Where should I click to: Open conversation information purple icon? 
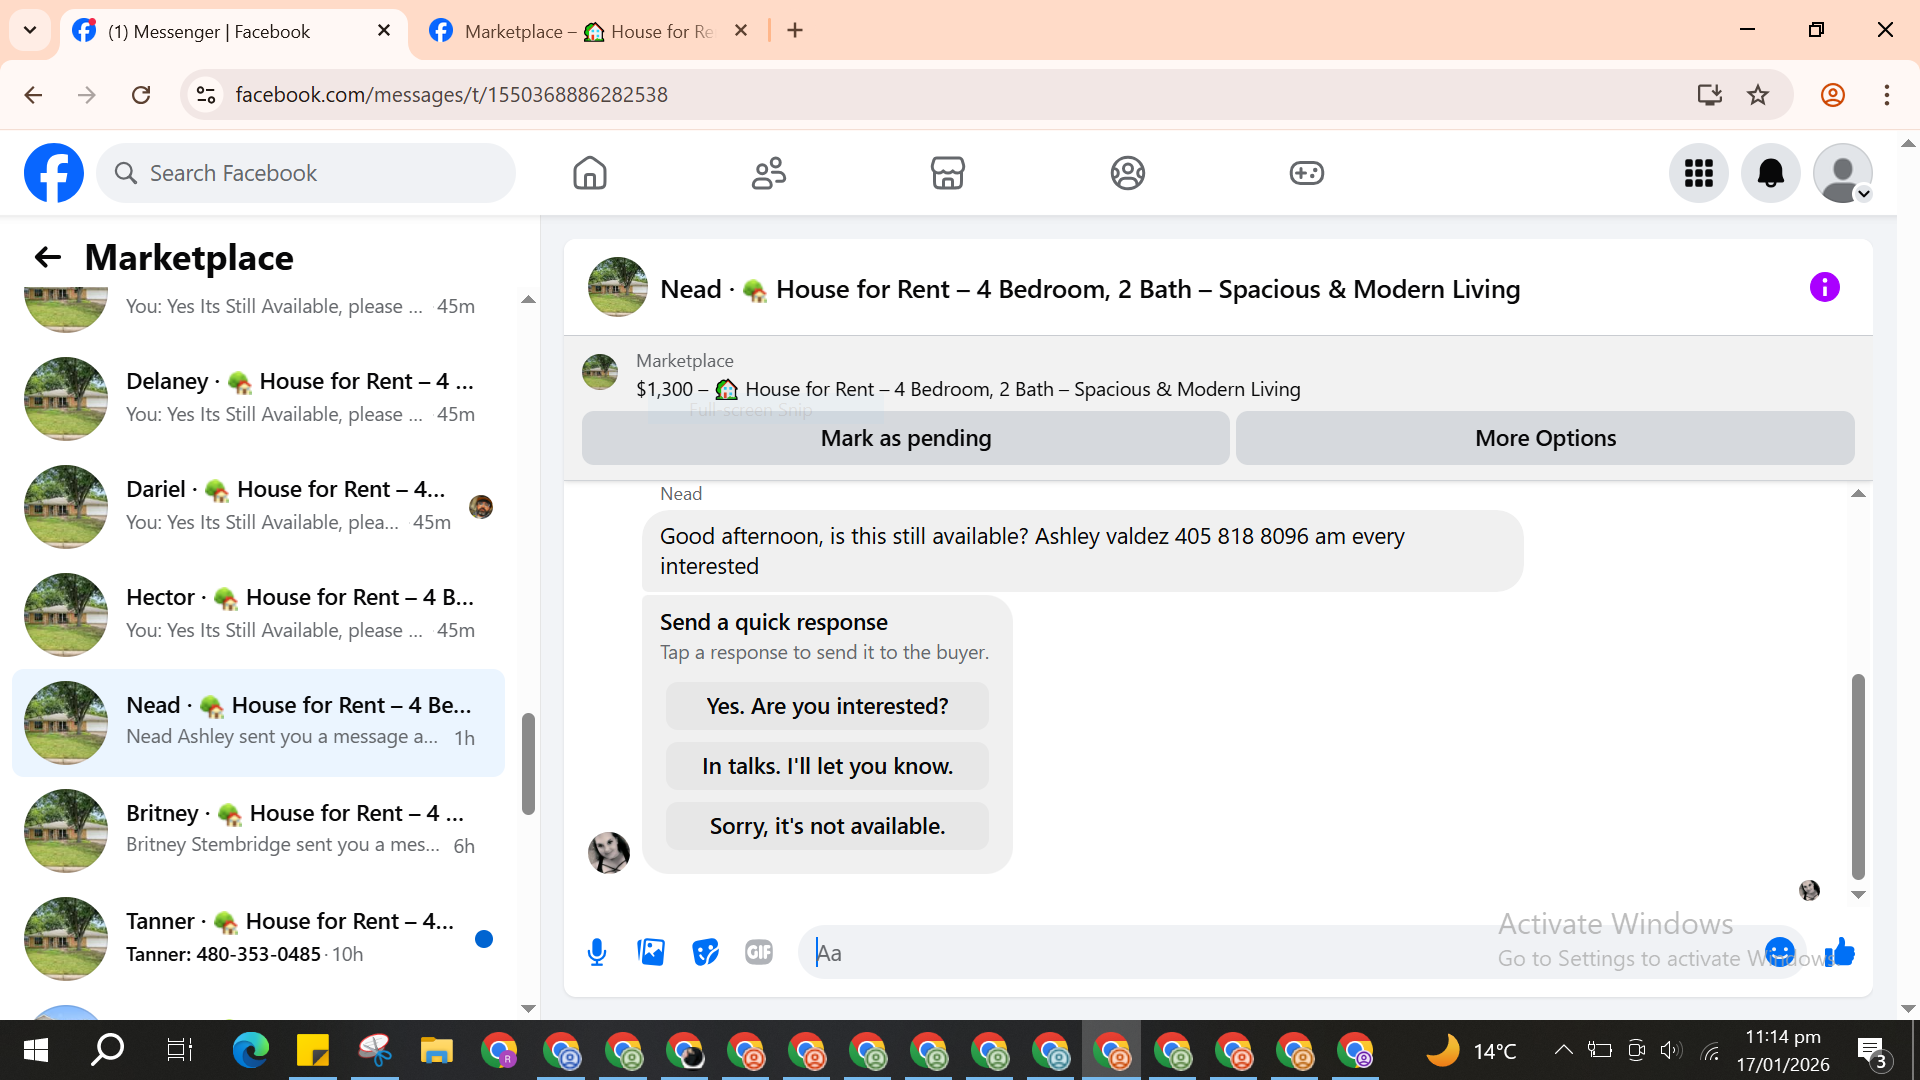1824,288
